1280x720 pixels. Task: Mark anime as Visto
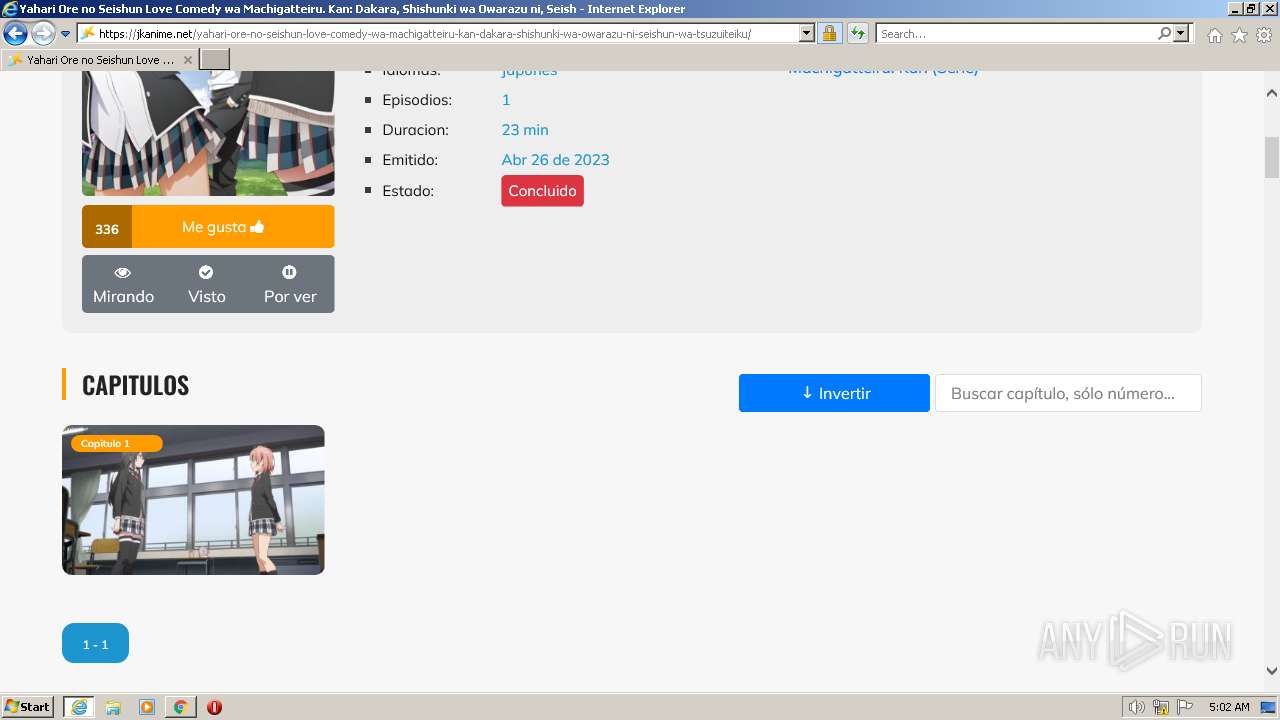point(207,285)
